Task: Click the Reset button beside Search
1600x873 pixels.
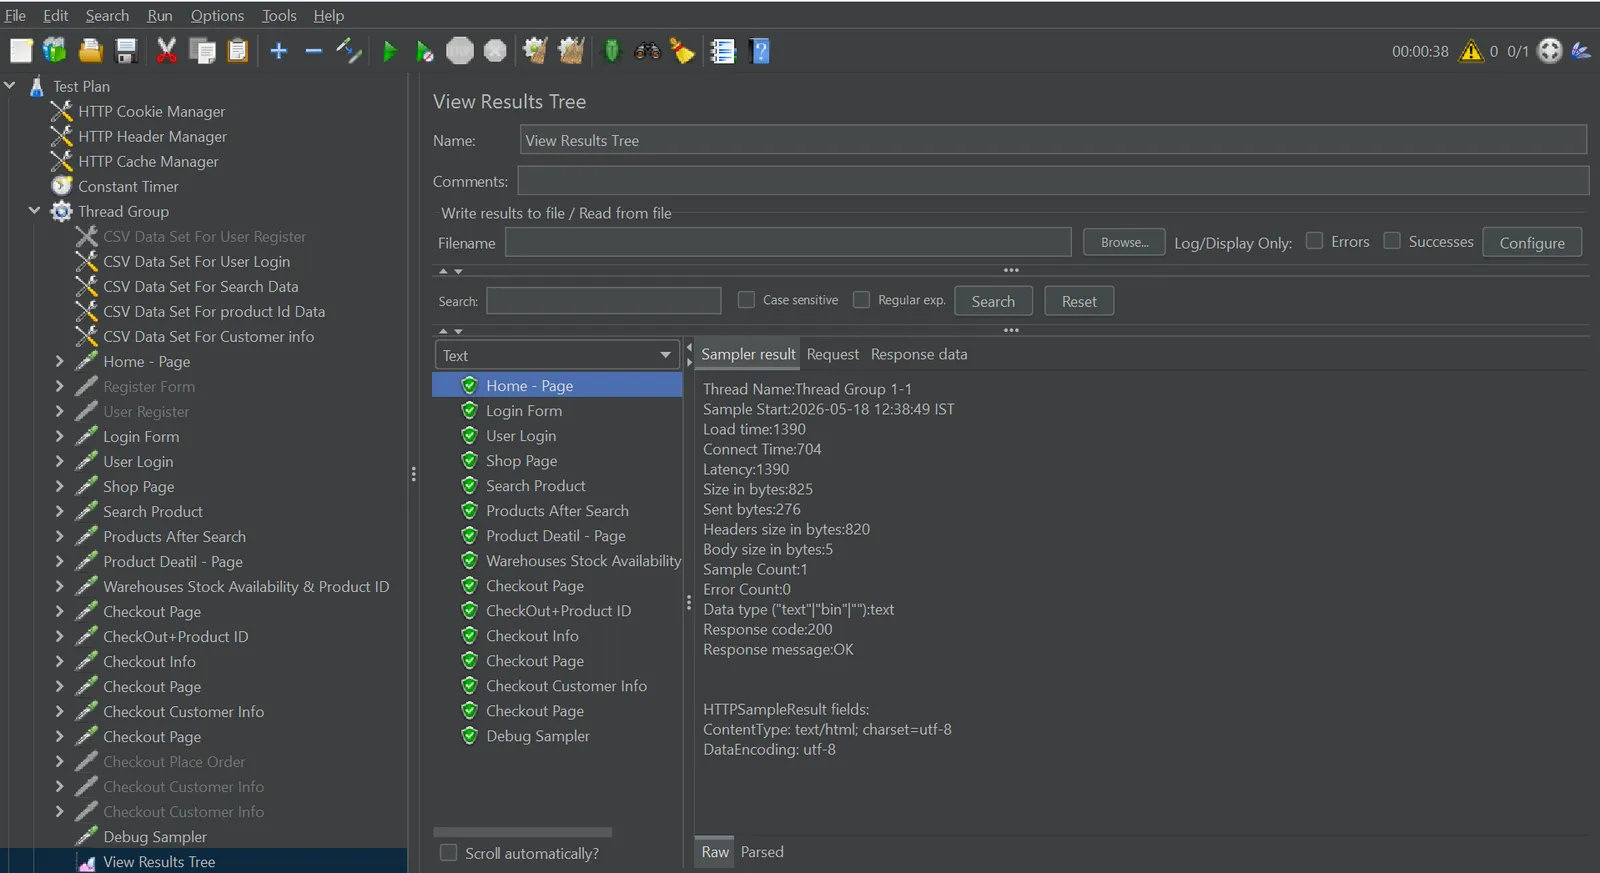Action: [x=1079, y=301]
